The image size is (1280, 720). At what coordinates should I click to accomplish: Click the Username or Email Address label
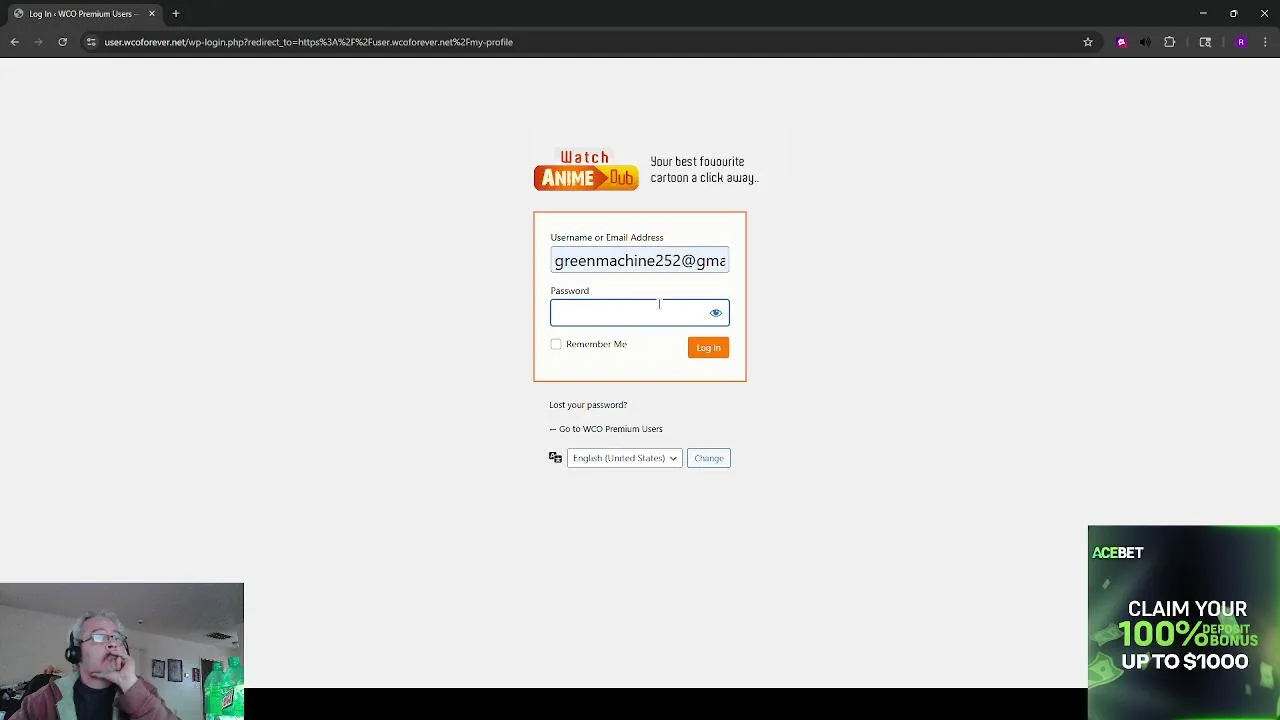(x=607, y=237)
